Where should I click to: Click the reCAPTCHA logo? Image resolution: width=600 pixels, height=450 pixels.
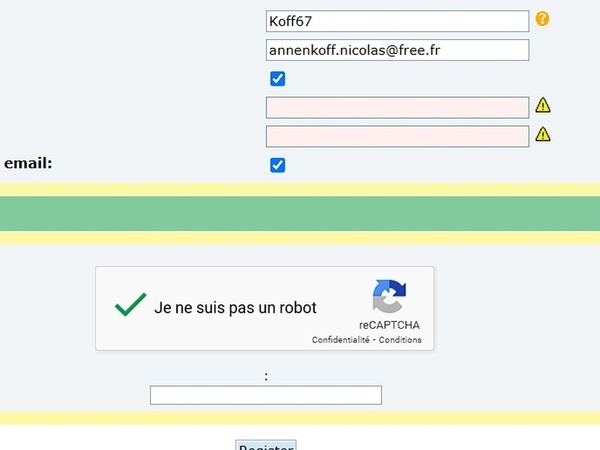pos(389,298)
